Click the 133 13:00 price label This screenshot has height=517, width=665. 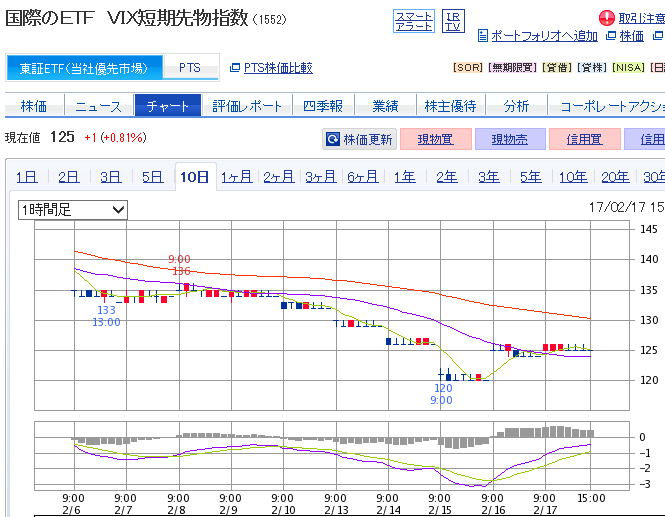click(106, 316)
